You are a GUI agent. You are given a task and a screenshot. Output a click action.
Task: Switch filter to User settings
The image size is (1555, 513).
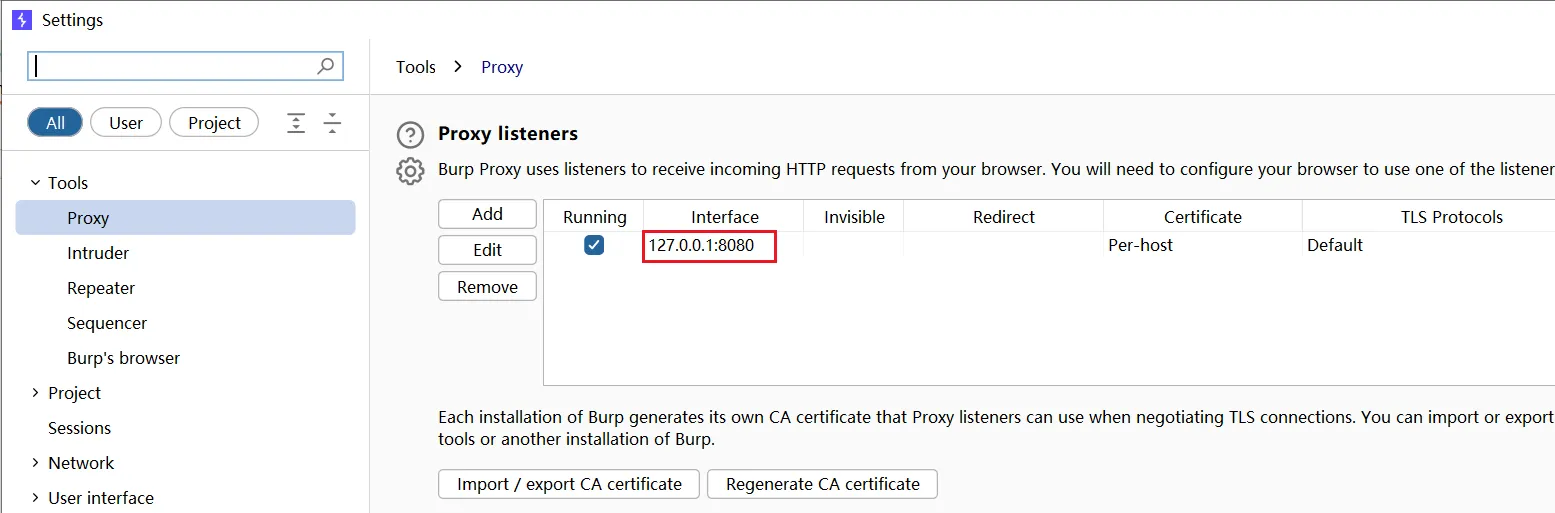tap(126, 123)
